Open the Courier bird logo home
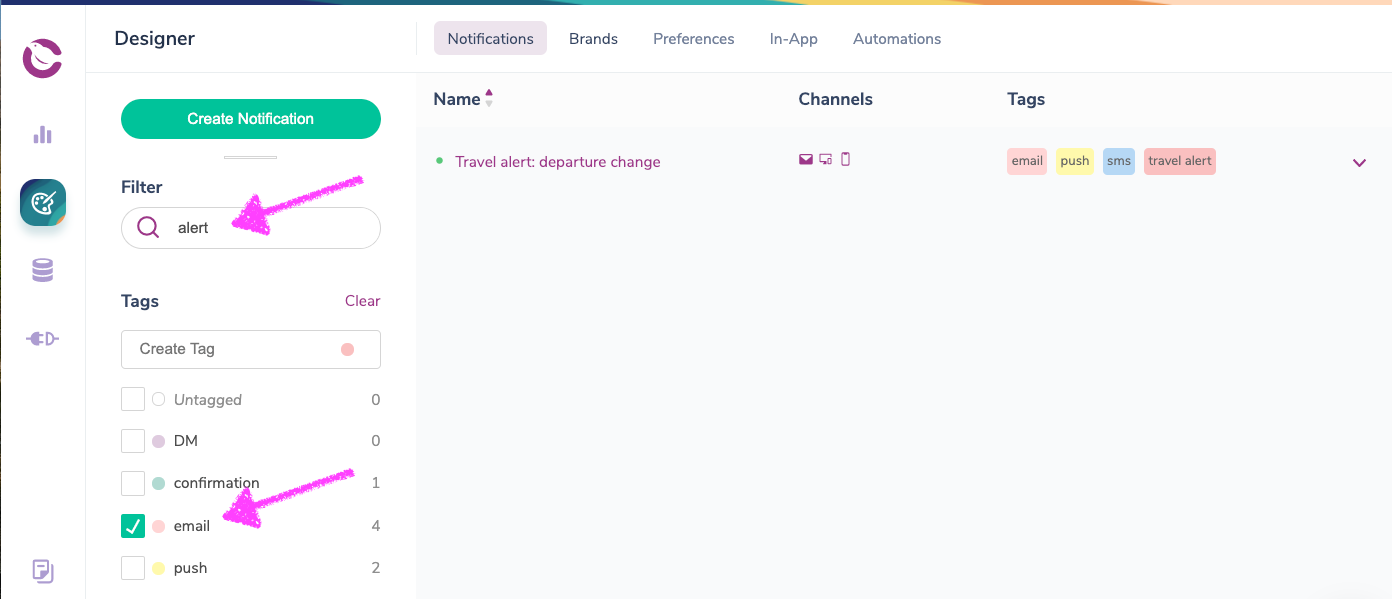The height and width of the screenshot is (599, 1392). coord(43,58)
